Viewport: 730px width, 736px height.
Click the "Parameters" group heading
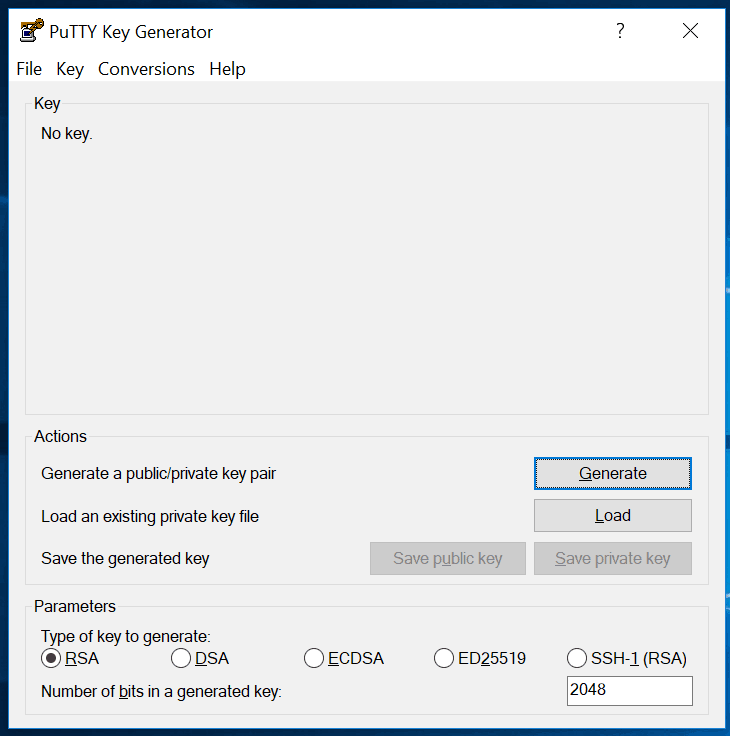click(75, 606)
